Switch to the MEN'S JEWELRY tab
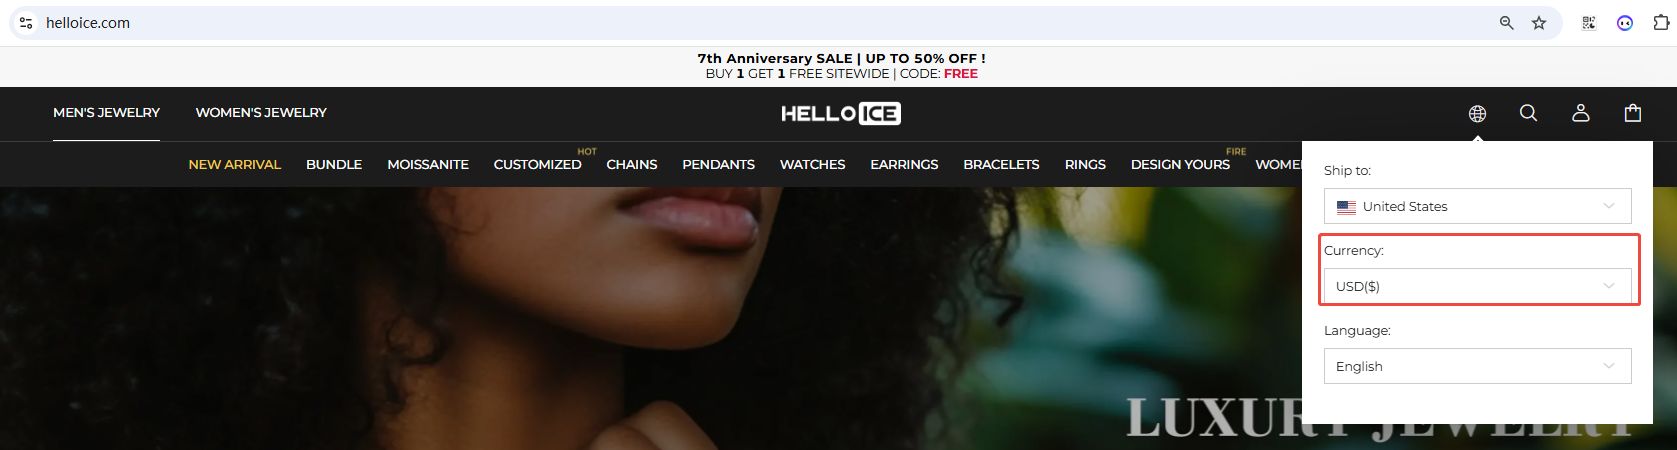Viewport: 1677px width, 450px height. pos(106,113)
